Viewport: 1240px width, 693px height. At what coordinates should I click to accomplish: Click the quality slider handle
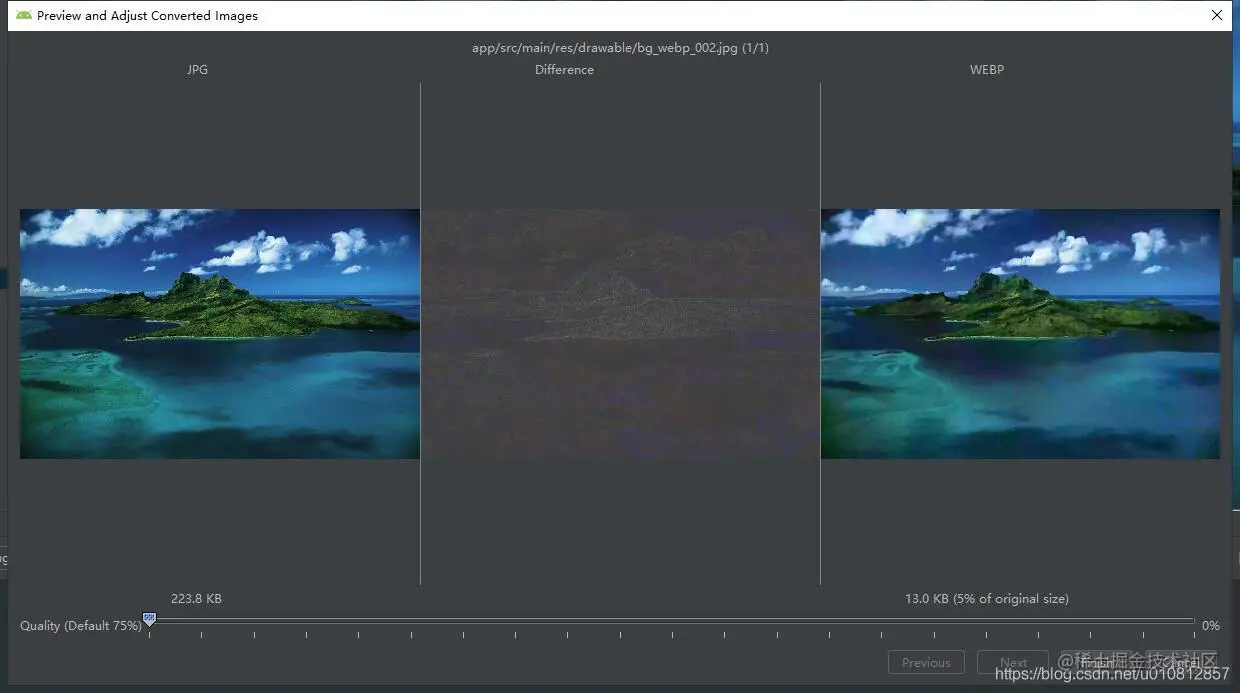(149, 620)
